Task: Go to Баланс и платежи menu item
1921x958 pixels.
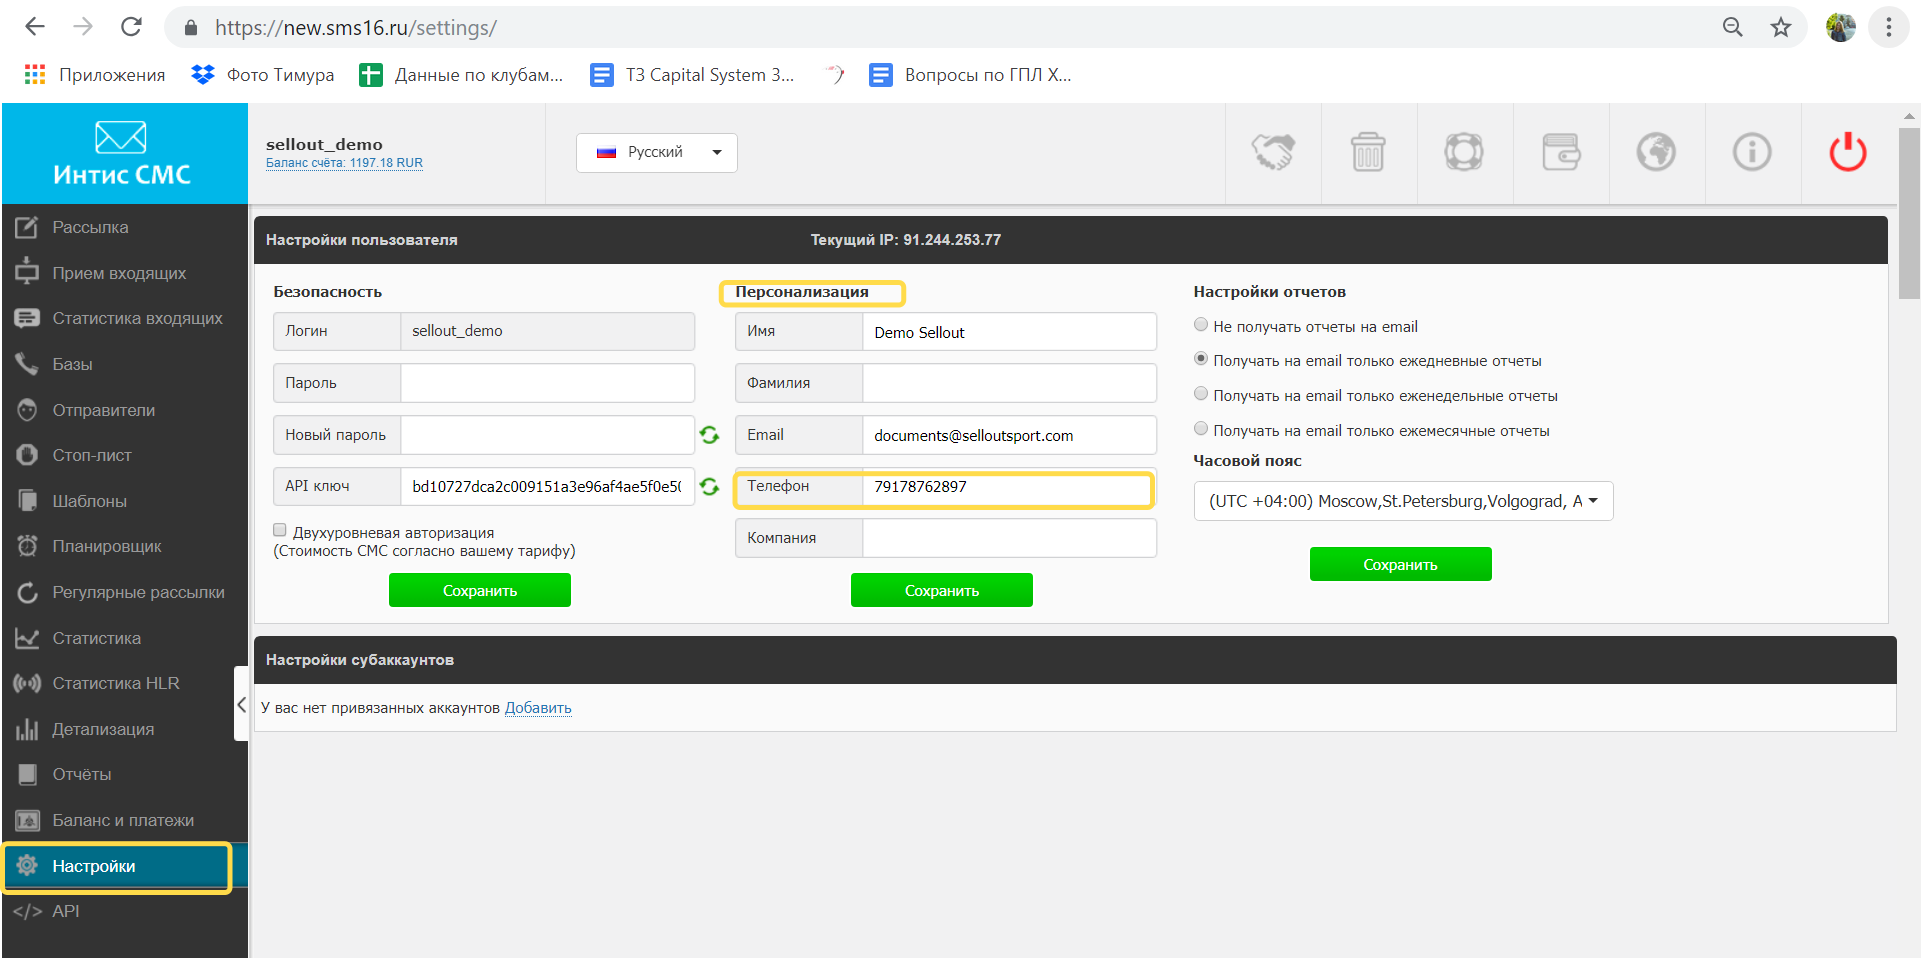Action: coord(122,820)
